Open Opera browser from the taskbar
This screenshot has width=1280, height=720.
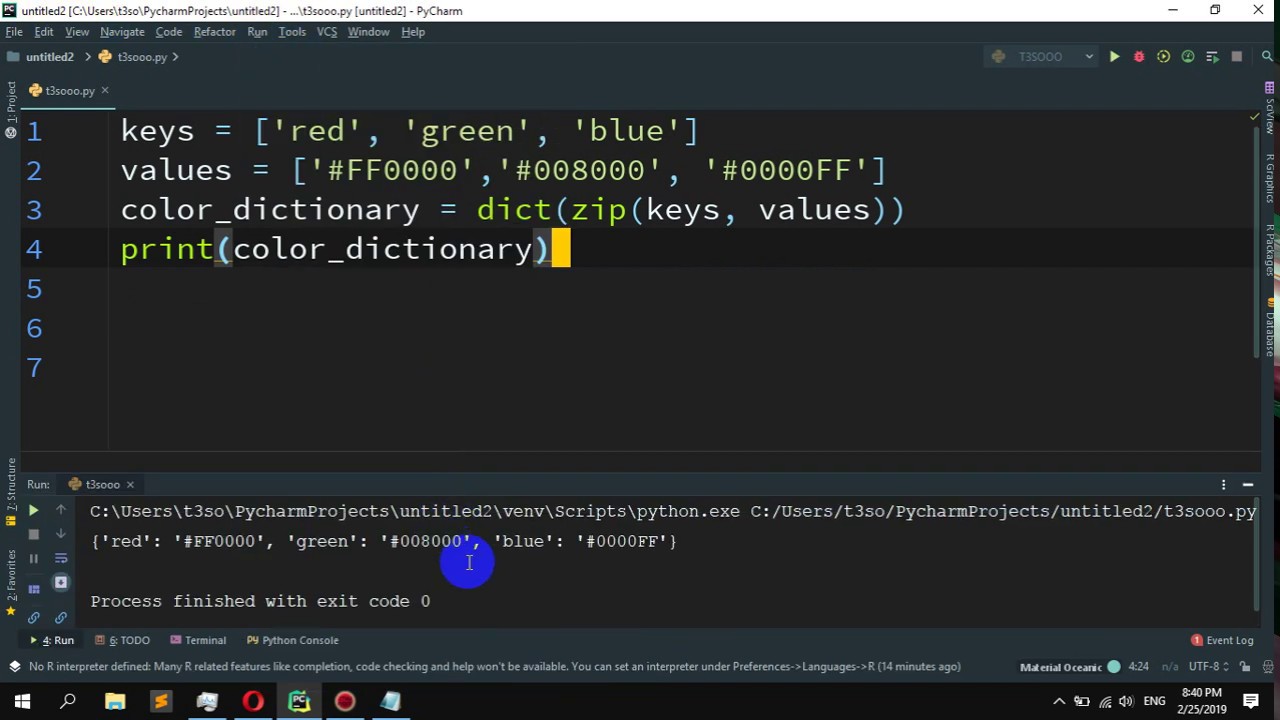[253, 702]
